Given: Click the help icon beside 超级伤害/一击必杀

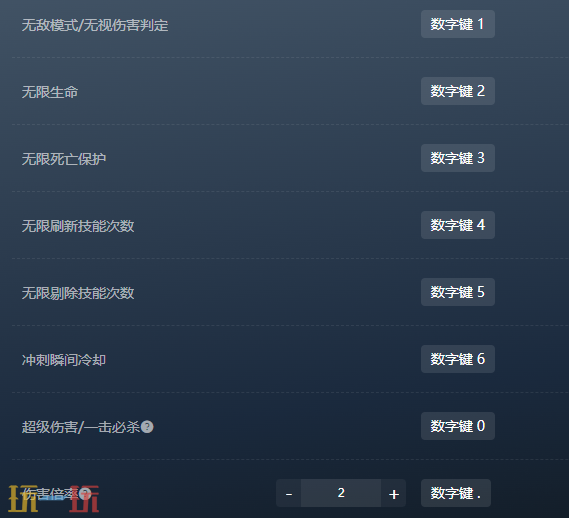Looking at the screenshot, I should click(147, 427).
